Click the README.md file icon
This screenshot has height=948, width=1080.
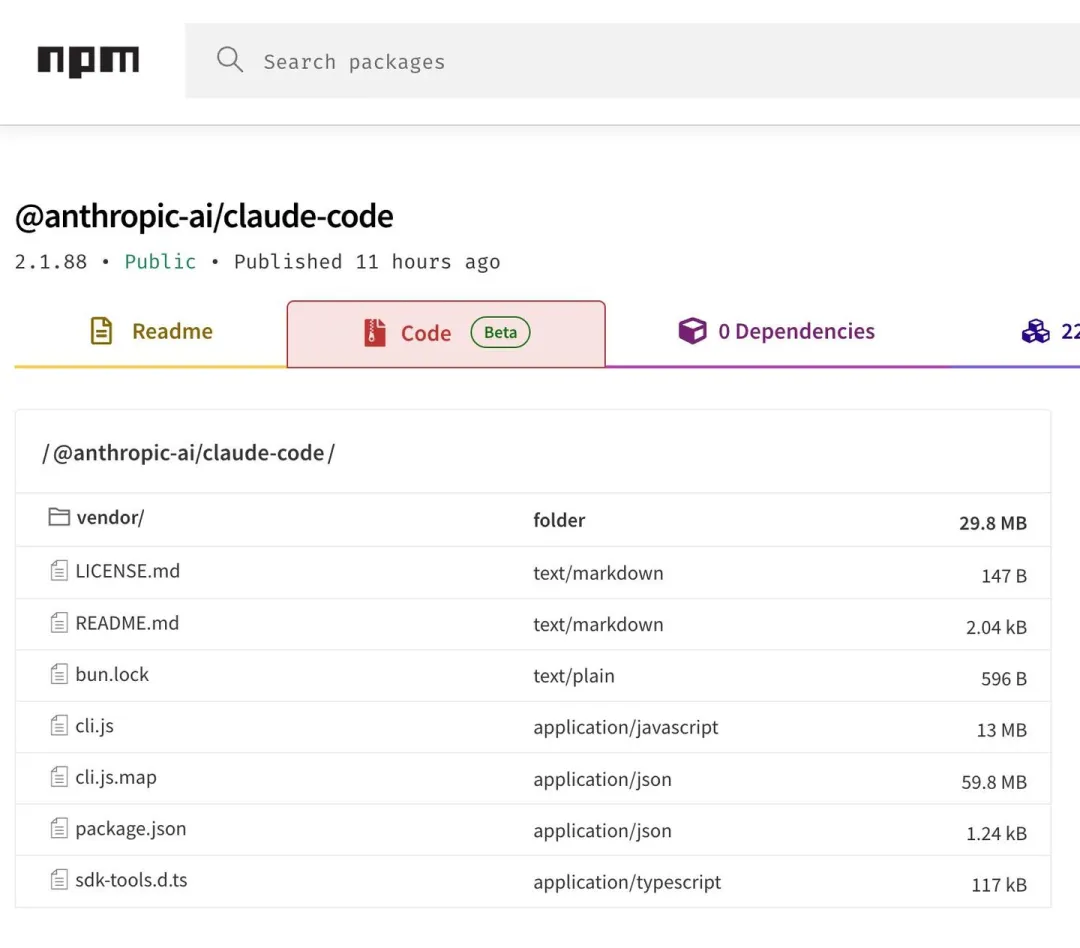tap(59, 623)
